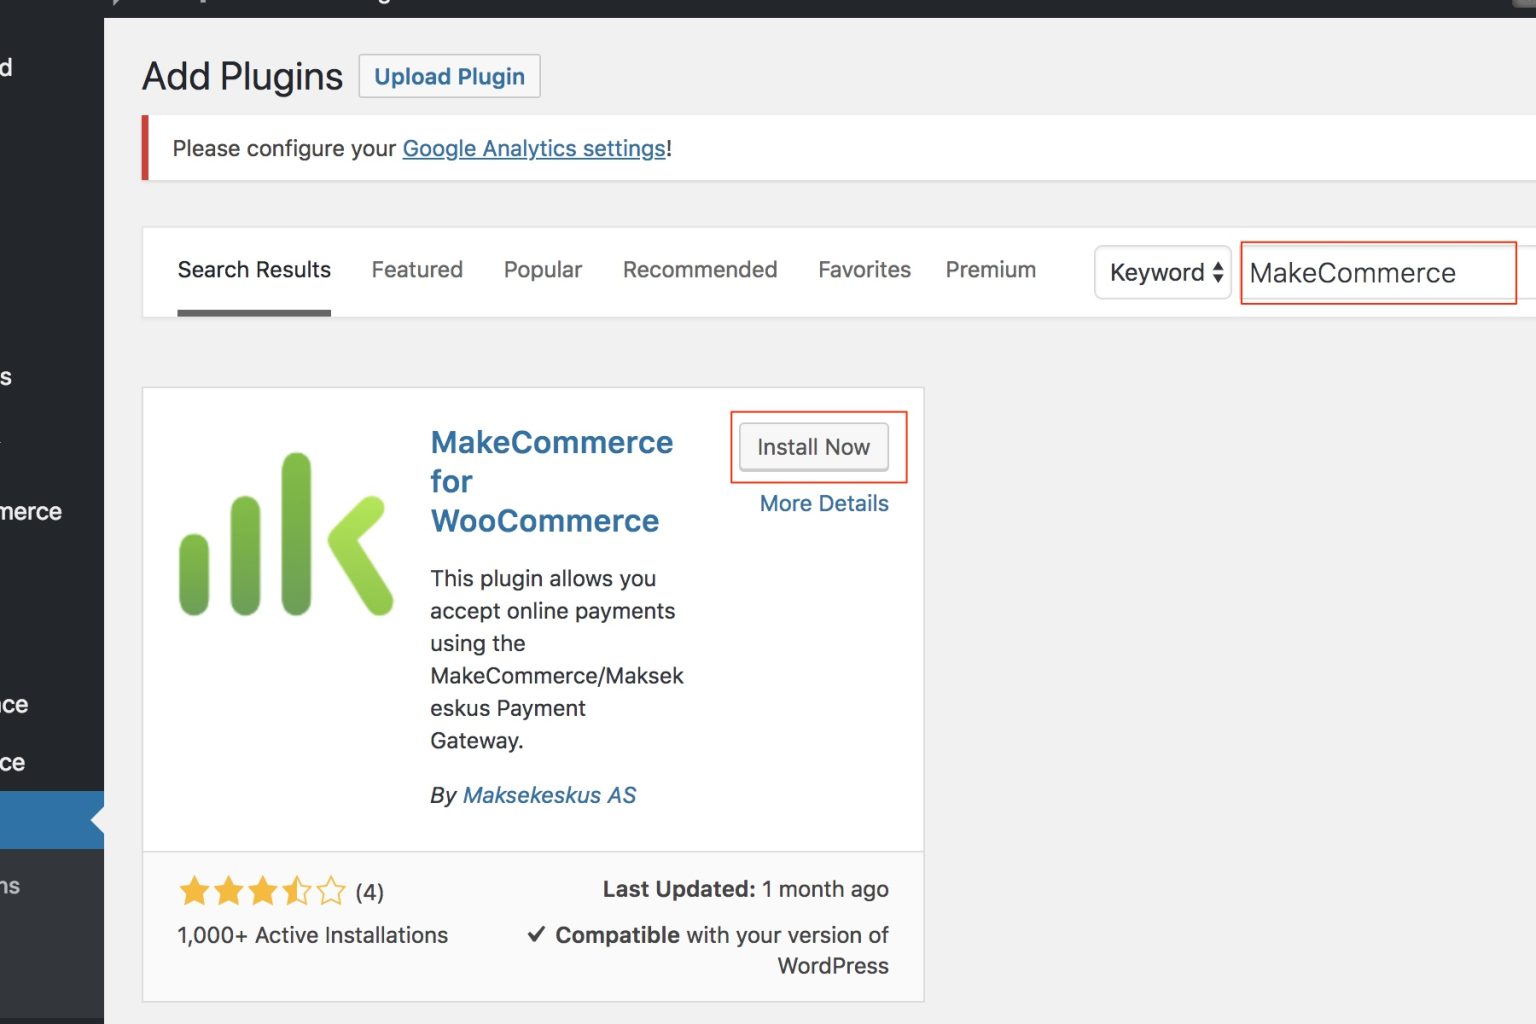Click the compatibility checkmark icon
1536x1024 pixels.
pyautogui.click(x=537, y=934)
